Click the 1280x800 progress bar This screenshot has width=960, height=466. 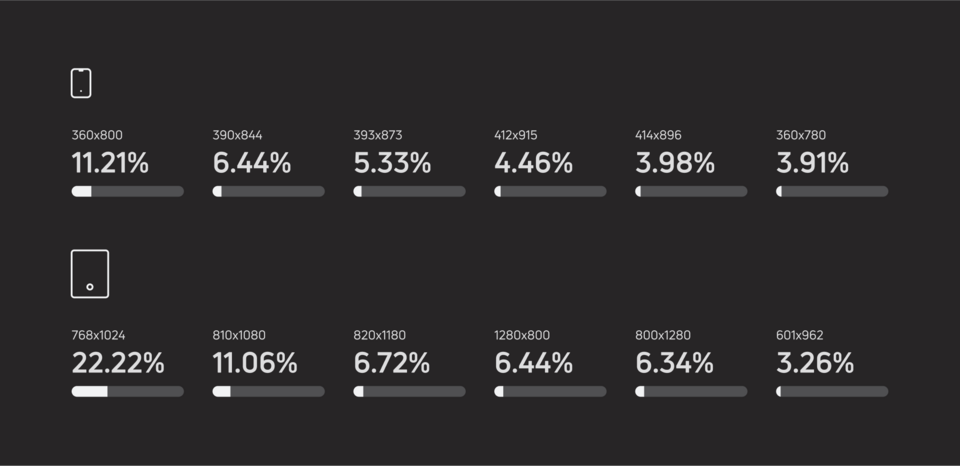point(550,391)
